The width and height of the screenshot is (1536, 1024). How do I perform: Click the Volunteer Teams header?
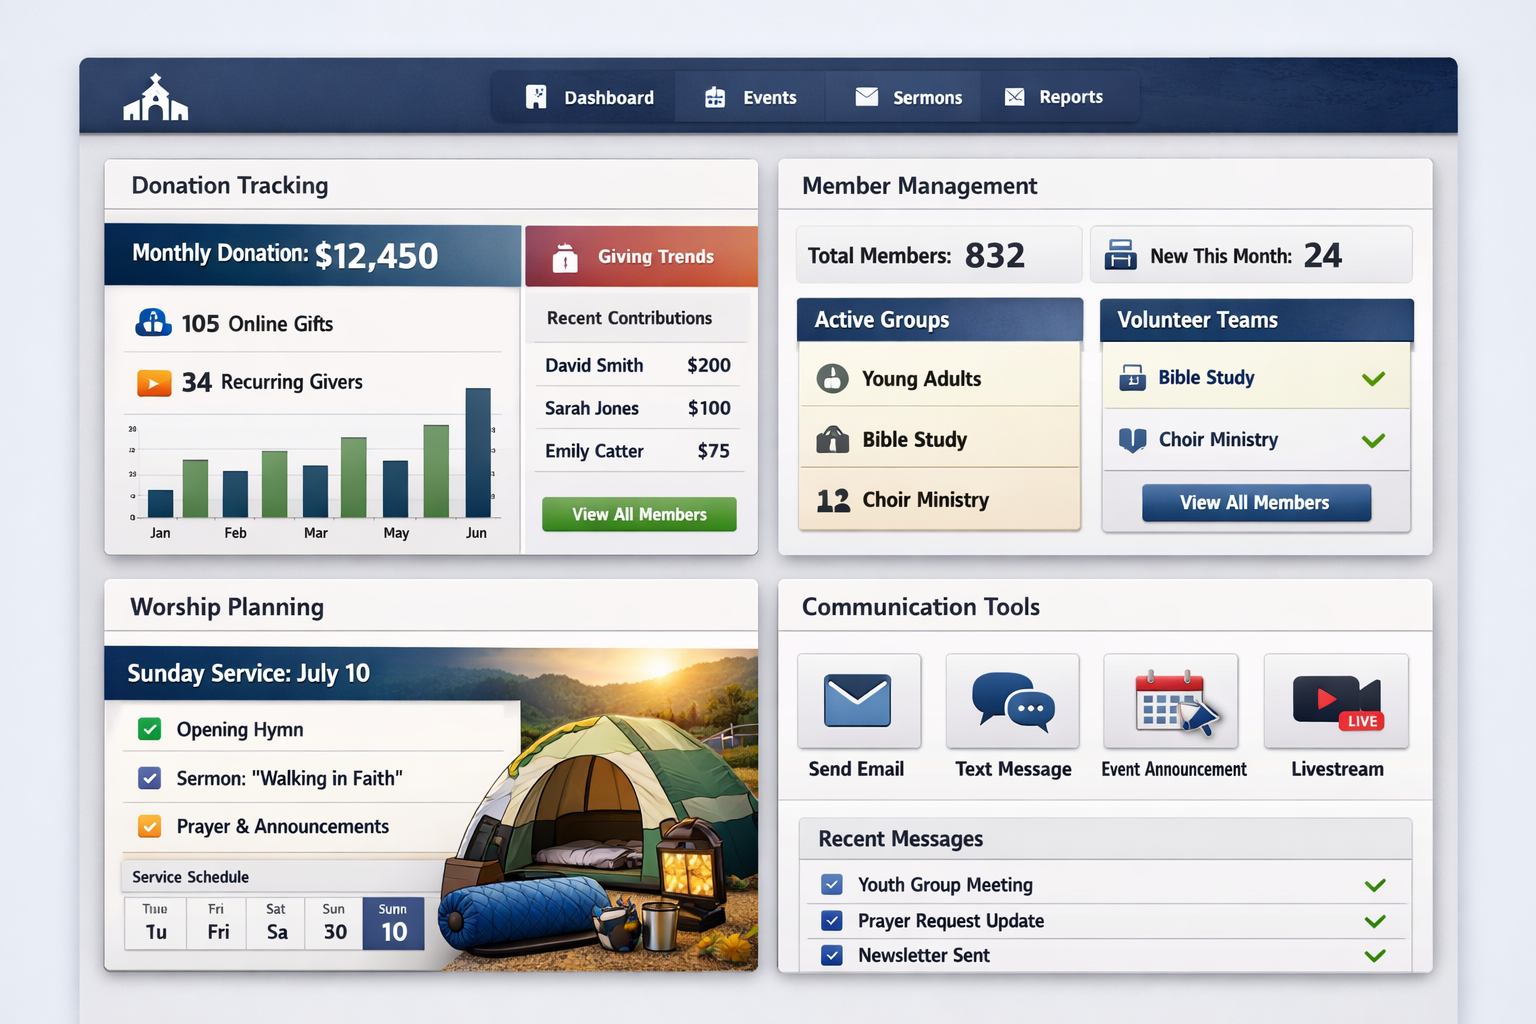[x=1257, y=320]
